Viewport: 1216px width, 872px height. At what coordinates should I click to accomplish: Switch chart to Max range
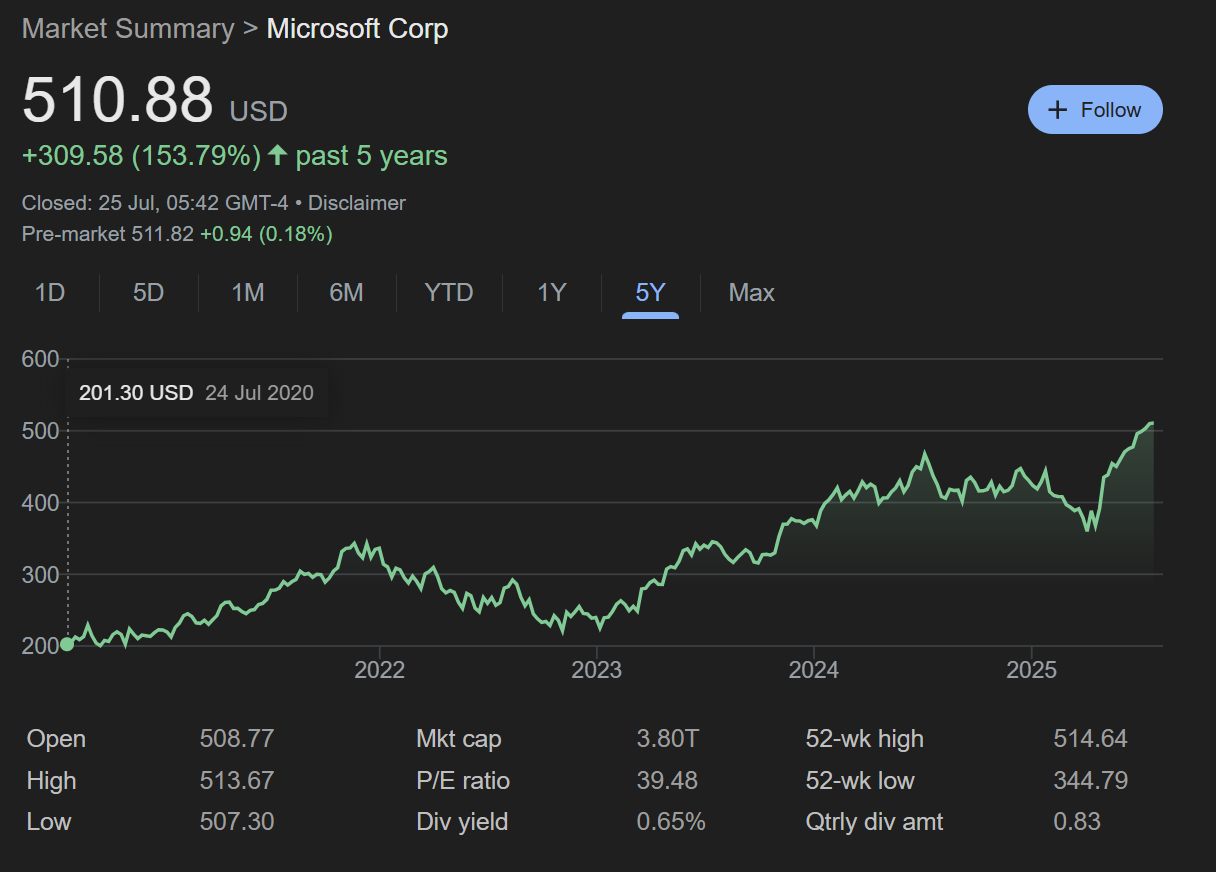752,293
